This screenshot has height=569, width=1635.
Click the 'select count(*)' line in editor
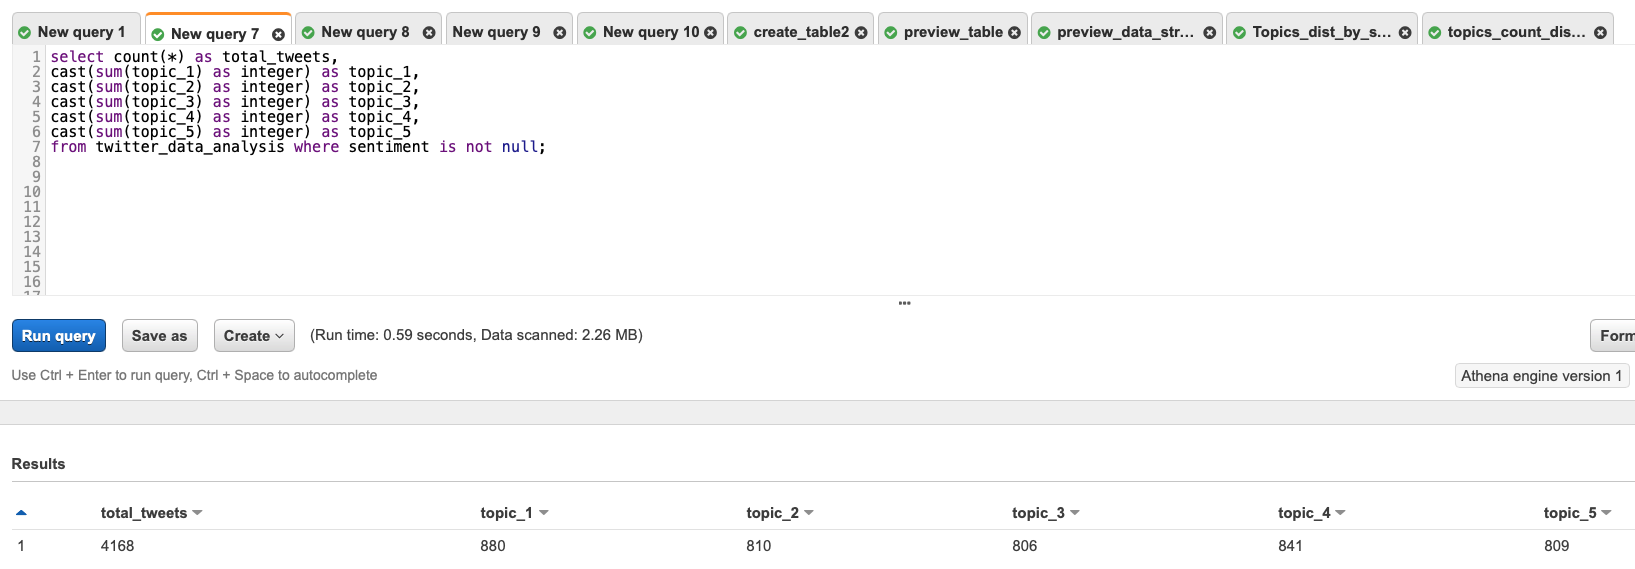(x=194, y=57)
